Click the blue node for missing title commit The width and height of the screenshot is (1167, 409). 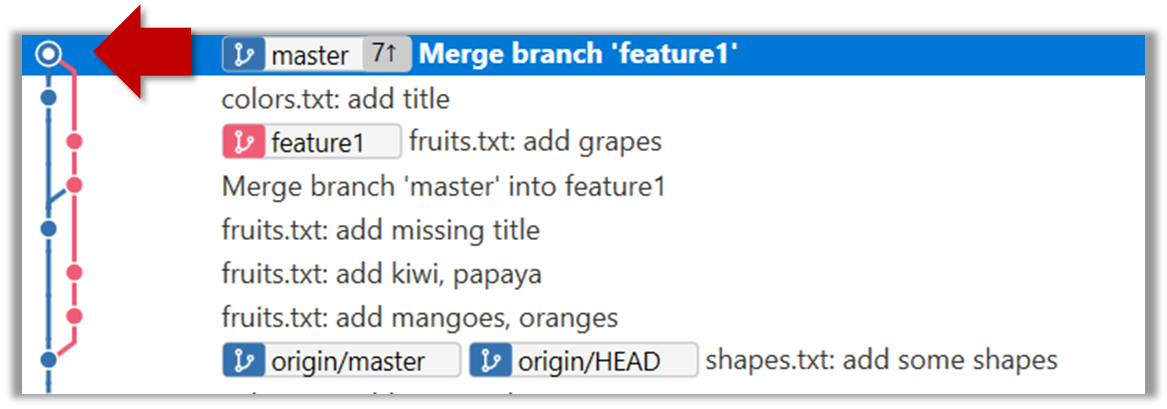tap(47, 229)
